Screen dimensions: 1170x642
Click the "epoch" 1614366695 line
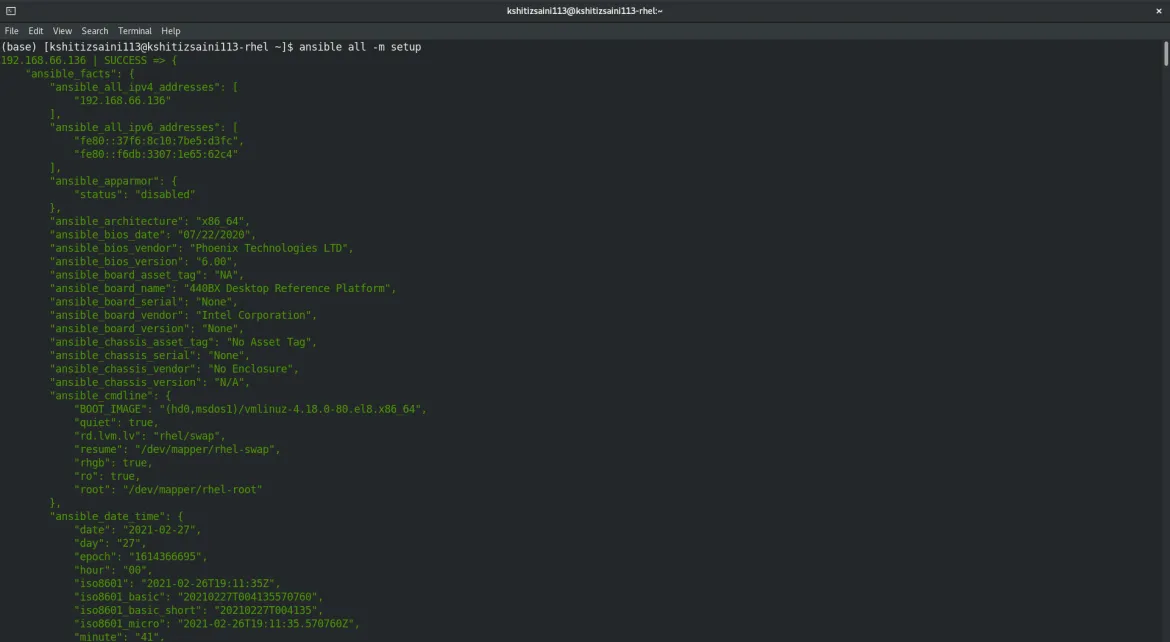pos(140,557)
